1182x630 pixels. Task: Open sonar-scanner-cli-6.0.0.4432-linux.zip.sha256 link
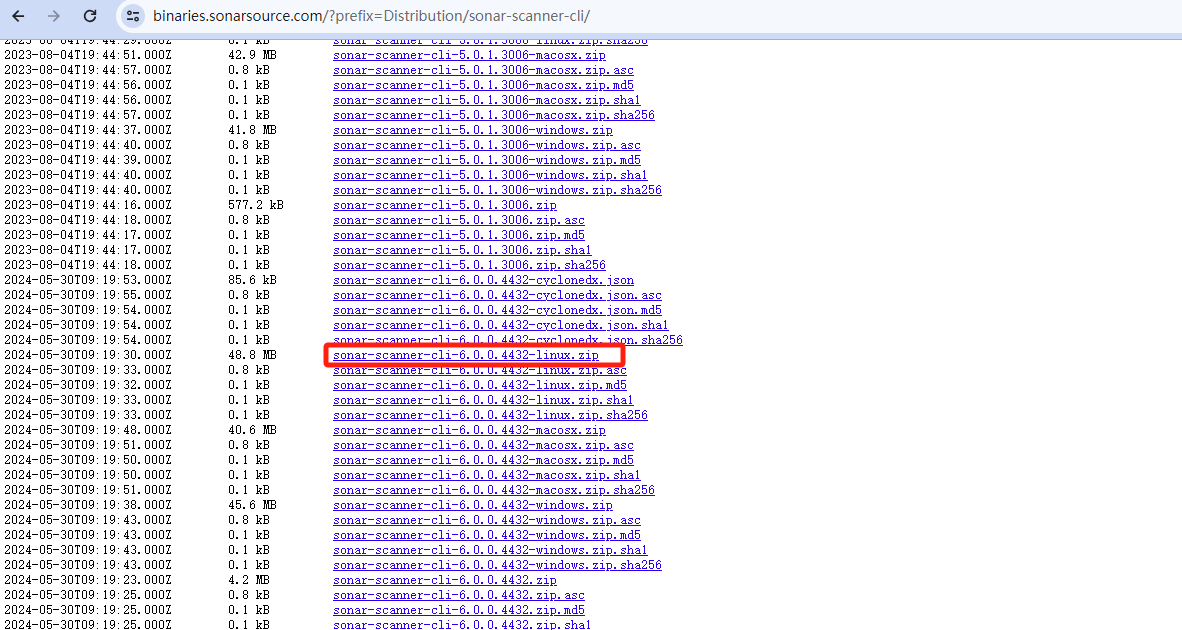tap(491, 415)
